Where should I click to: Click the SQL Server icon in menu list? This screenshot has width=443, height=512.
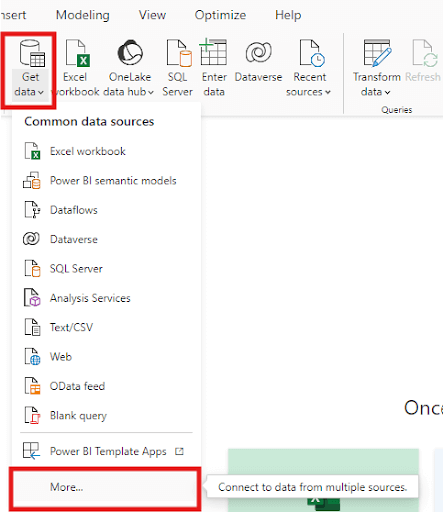(x=32, y=268)
